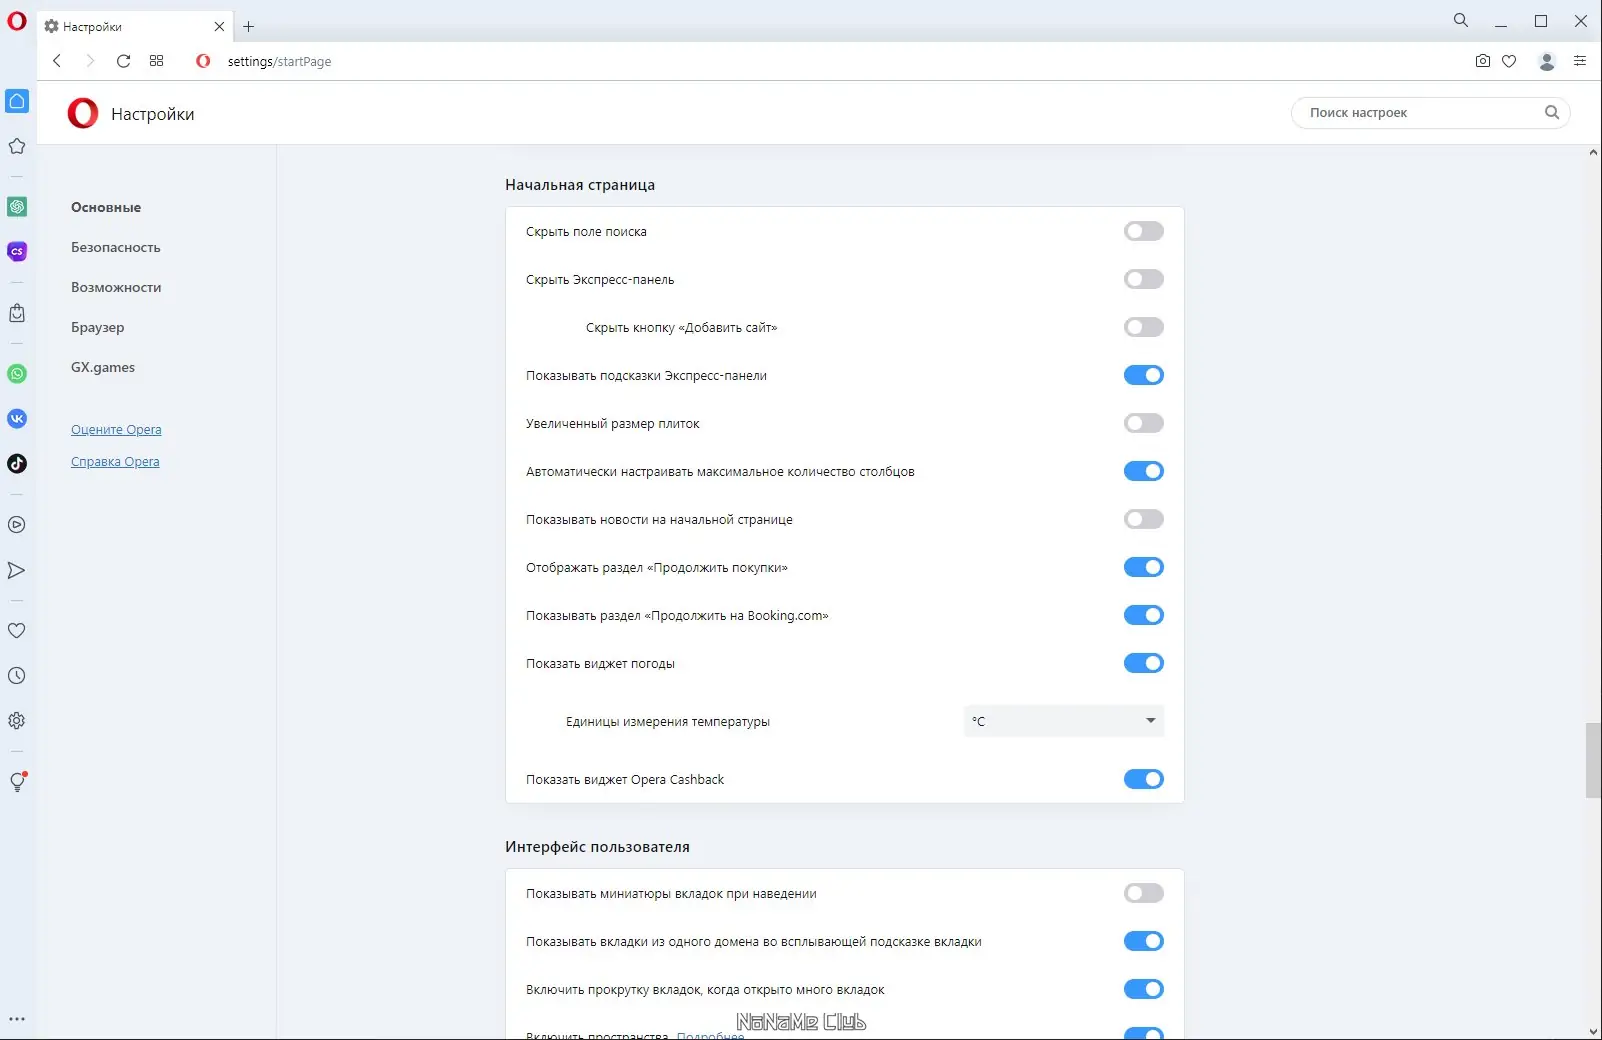
Task: Open the temperature units °C dropdown
Action: (1063, 722)
